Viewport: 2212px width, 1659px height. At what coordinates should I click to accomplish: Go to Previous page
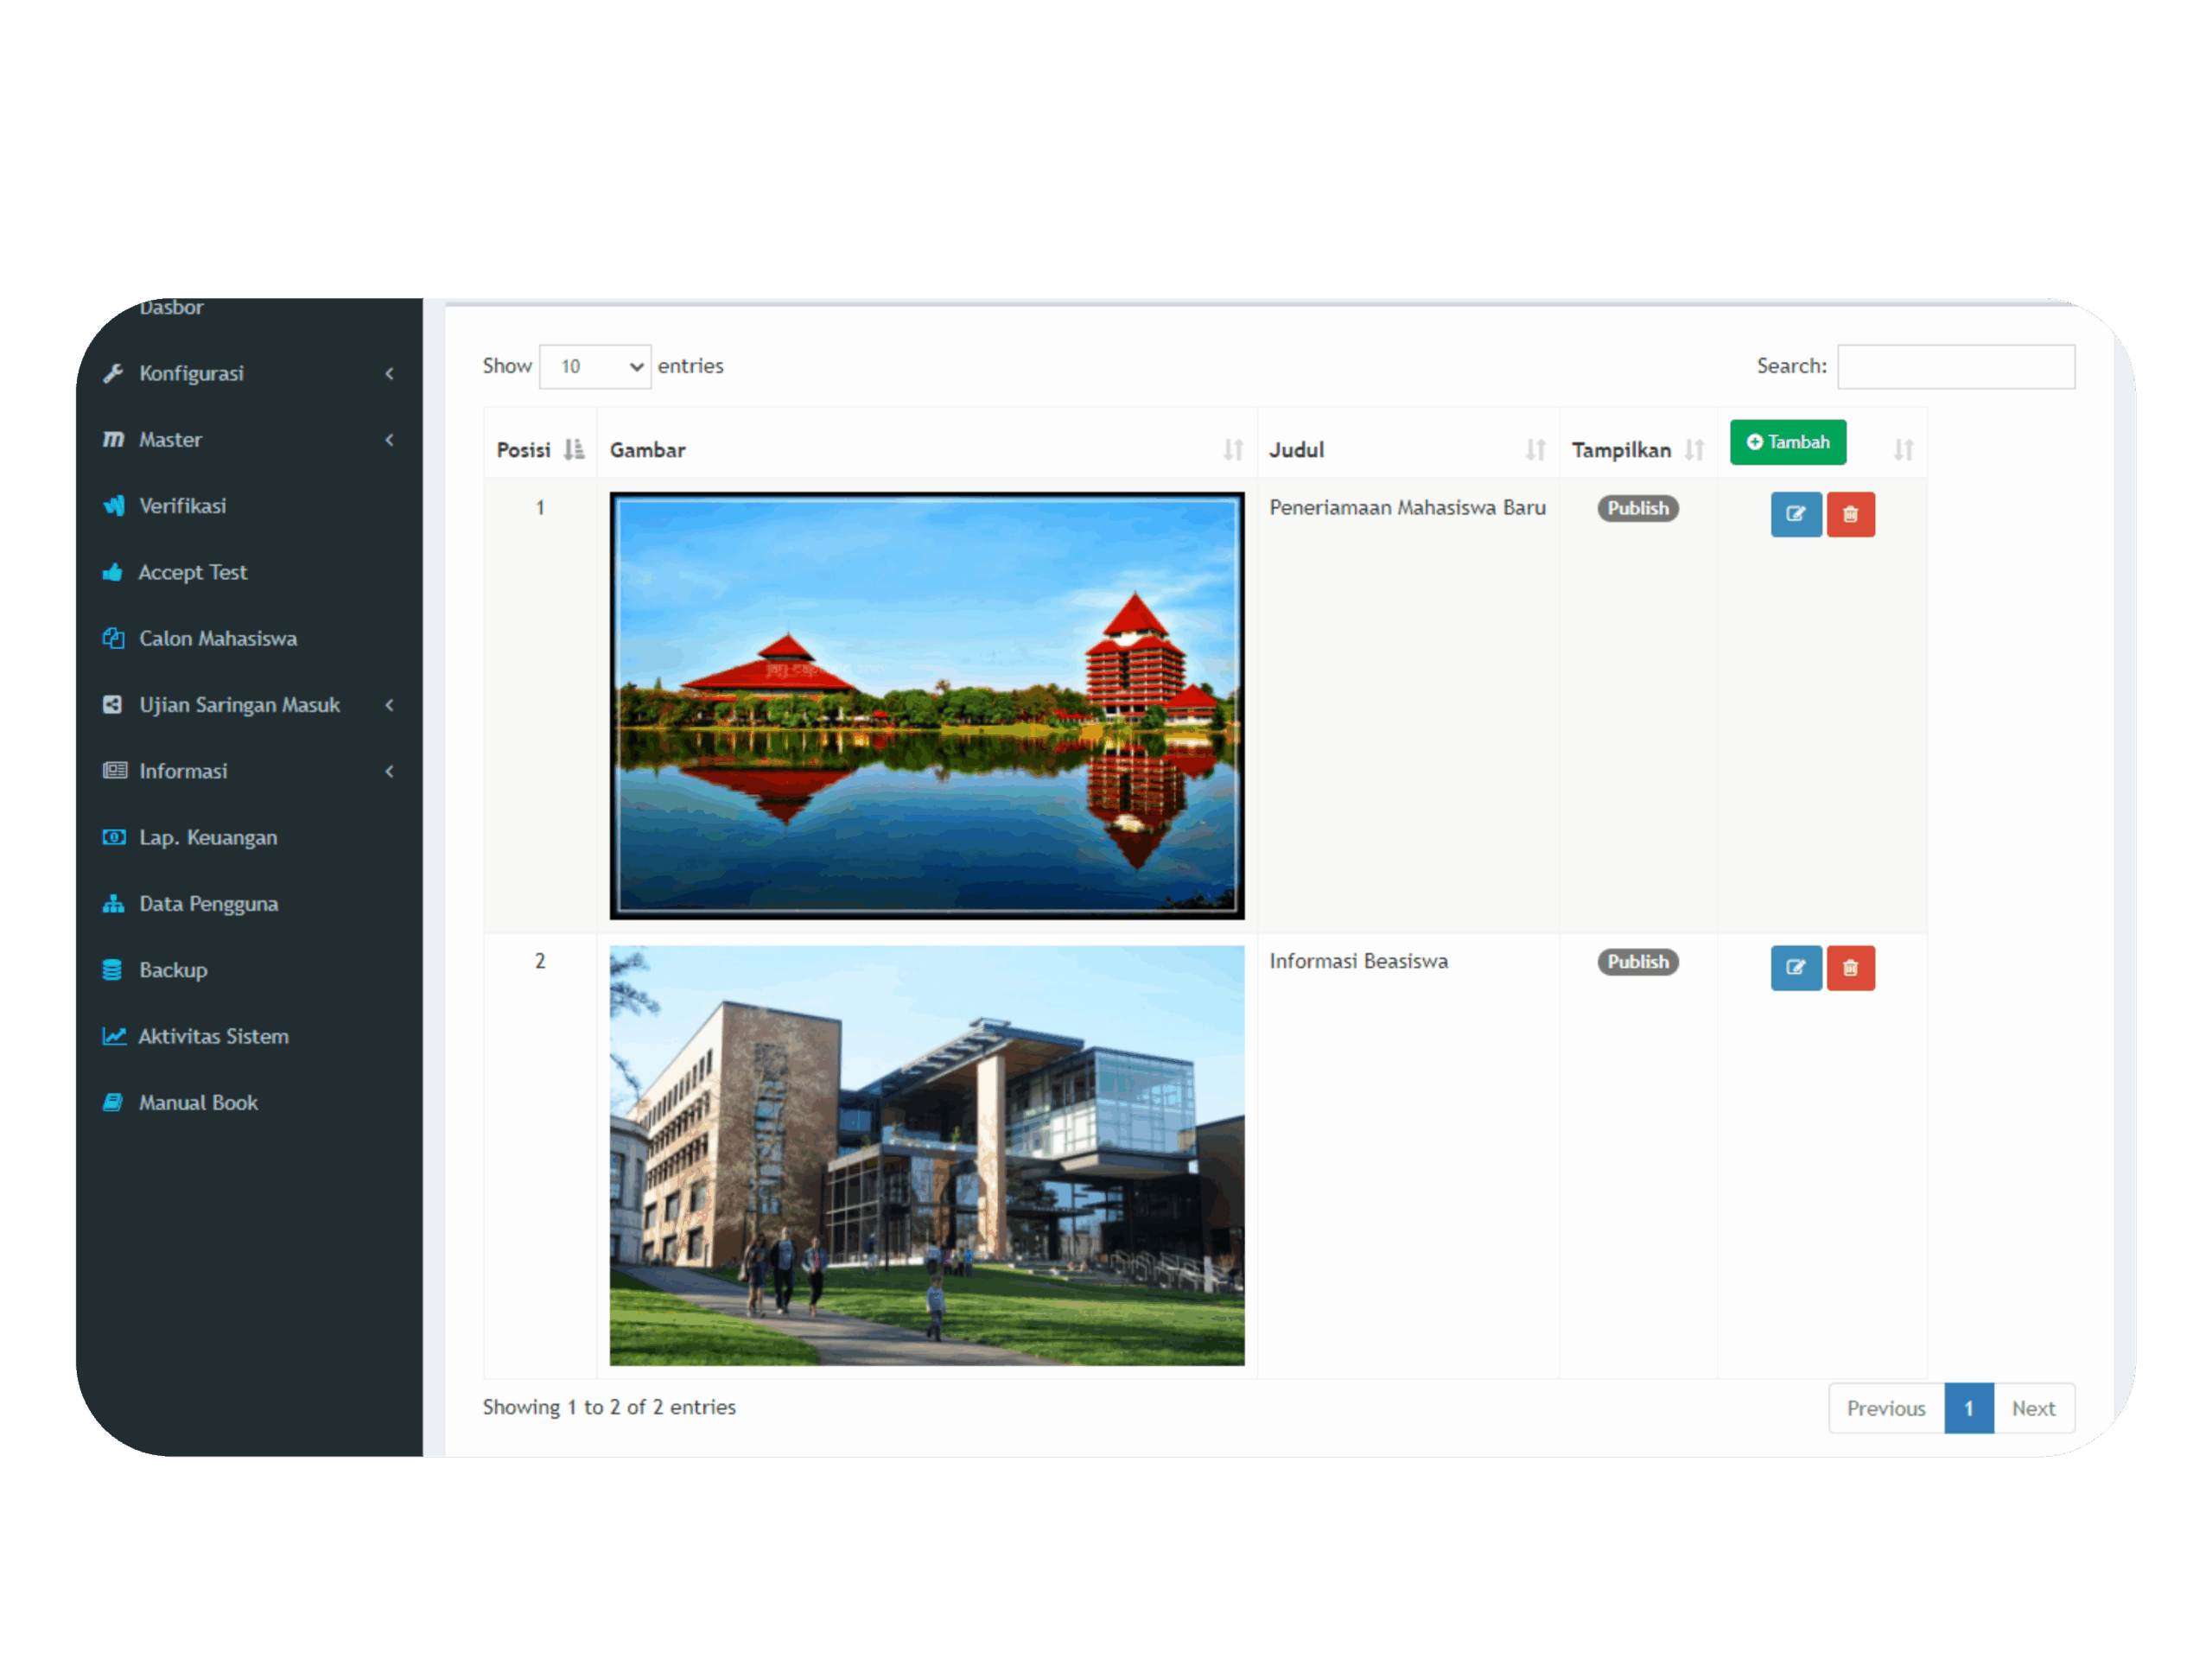(1886, 1408)
